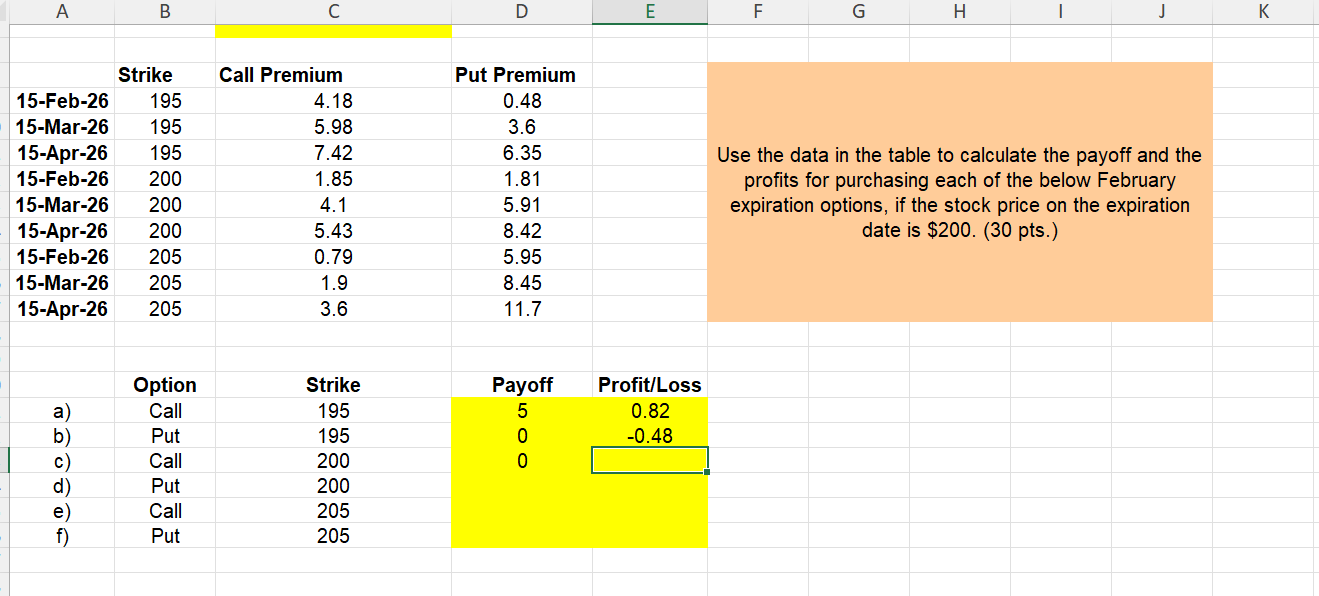
Task: Select column D header
Action: click(522, 12)
